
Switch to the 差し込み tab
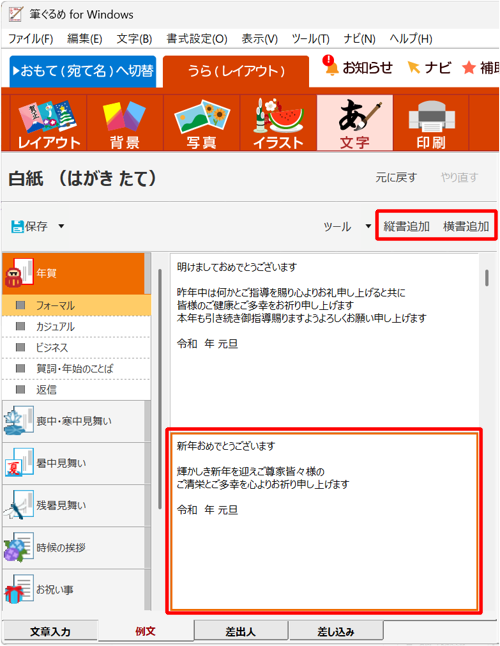[336, 631]
